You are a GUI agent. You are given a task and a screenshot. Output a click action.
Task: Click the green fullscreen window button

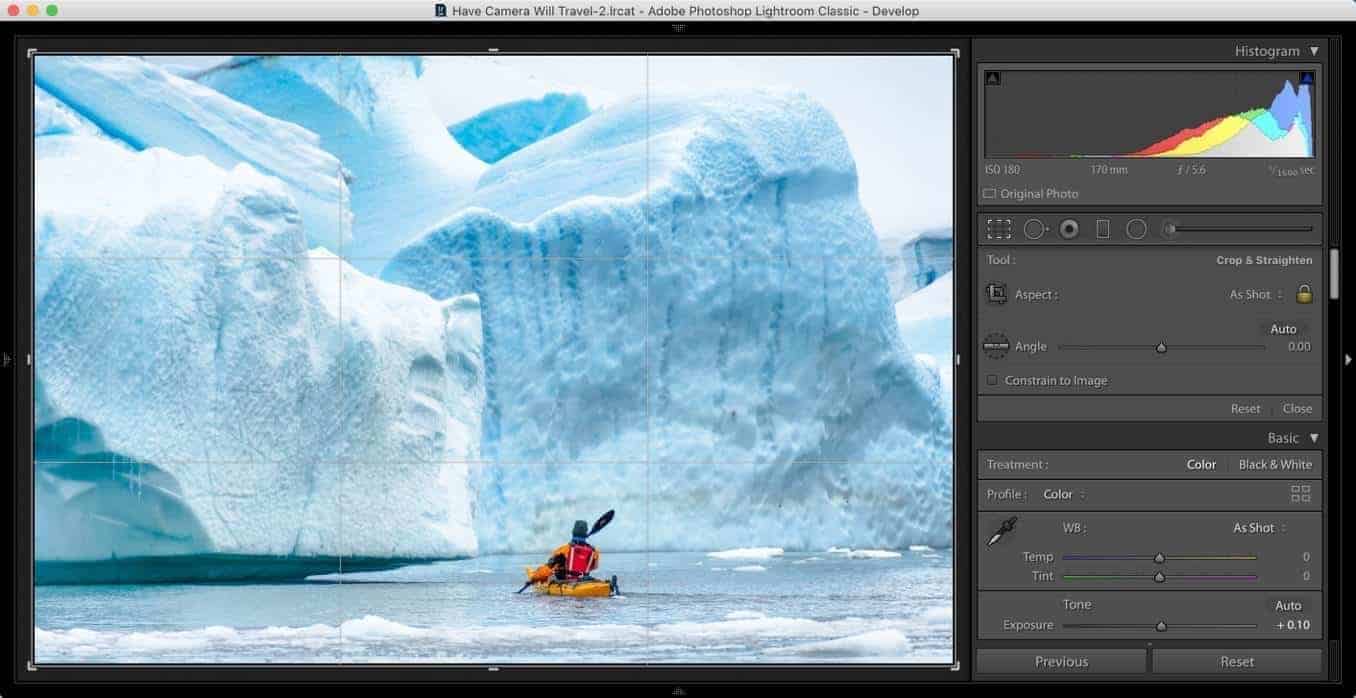tap(52, 10)
